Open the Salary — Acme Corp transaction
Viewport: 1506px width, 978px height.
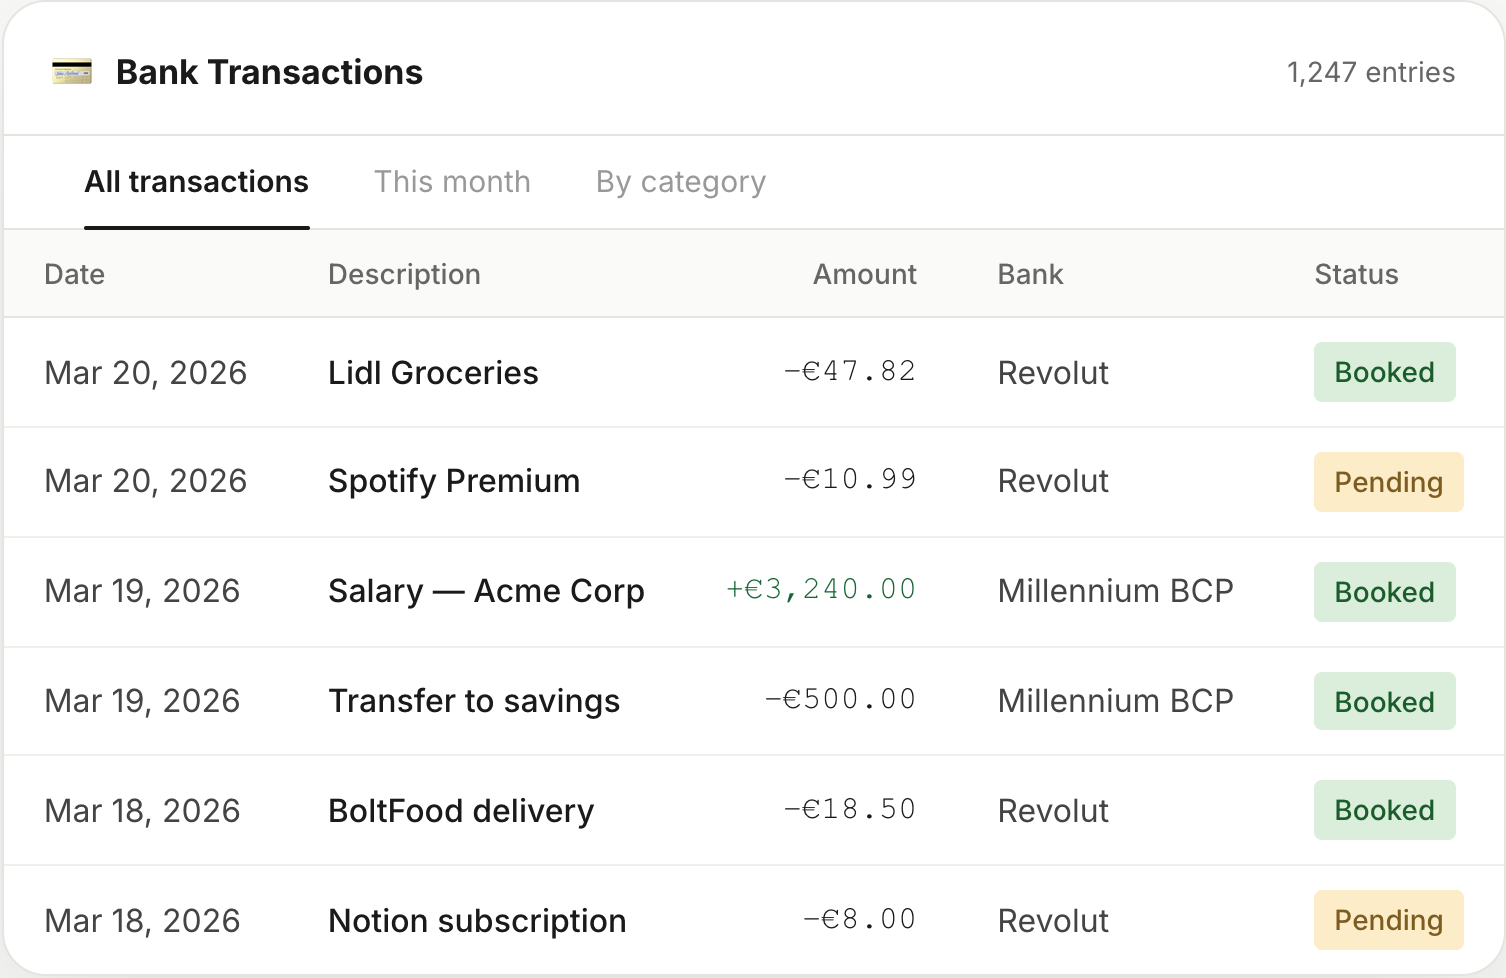[x=486, y=591]
